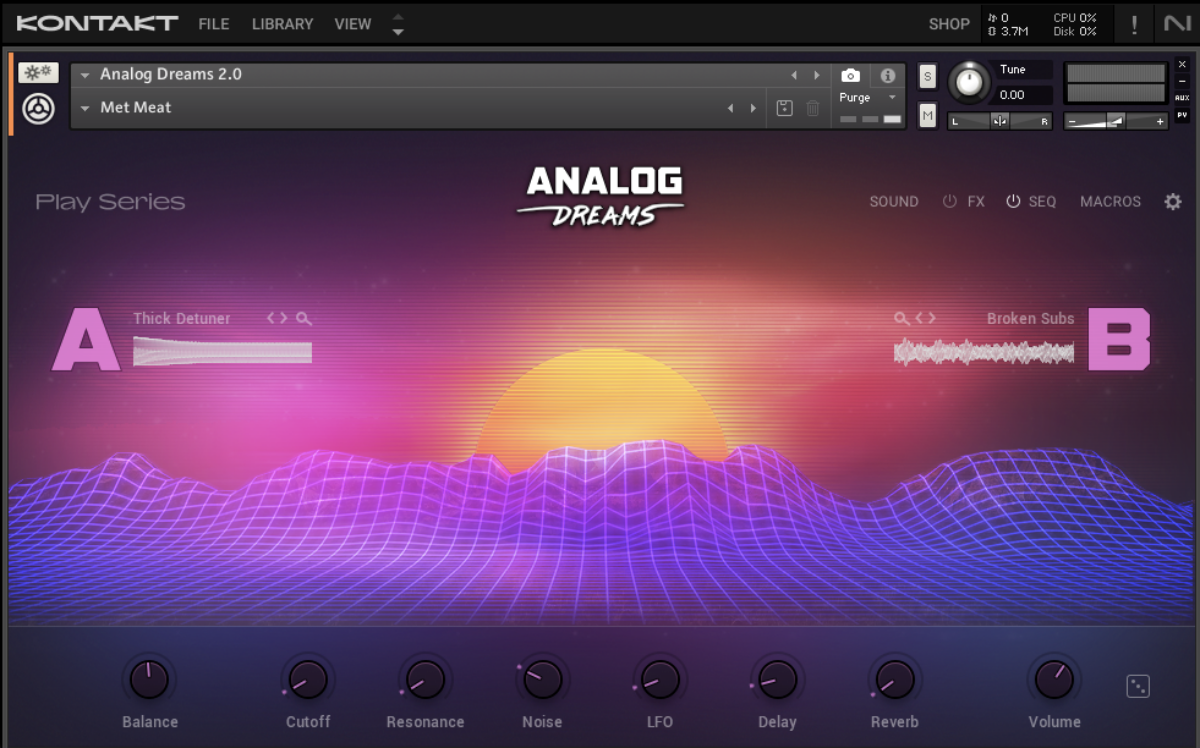
Task: Expand the Analog Dreams 2.0 instrument dropdown
Action: 86,76
